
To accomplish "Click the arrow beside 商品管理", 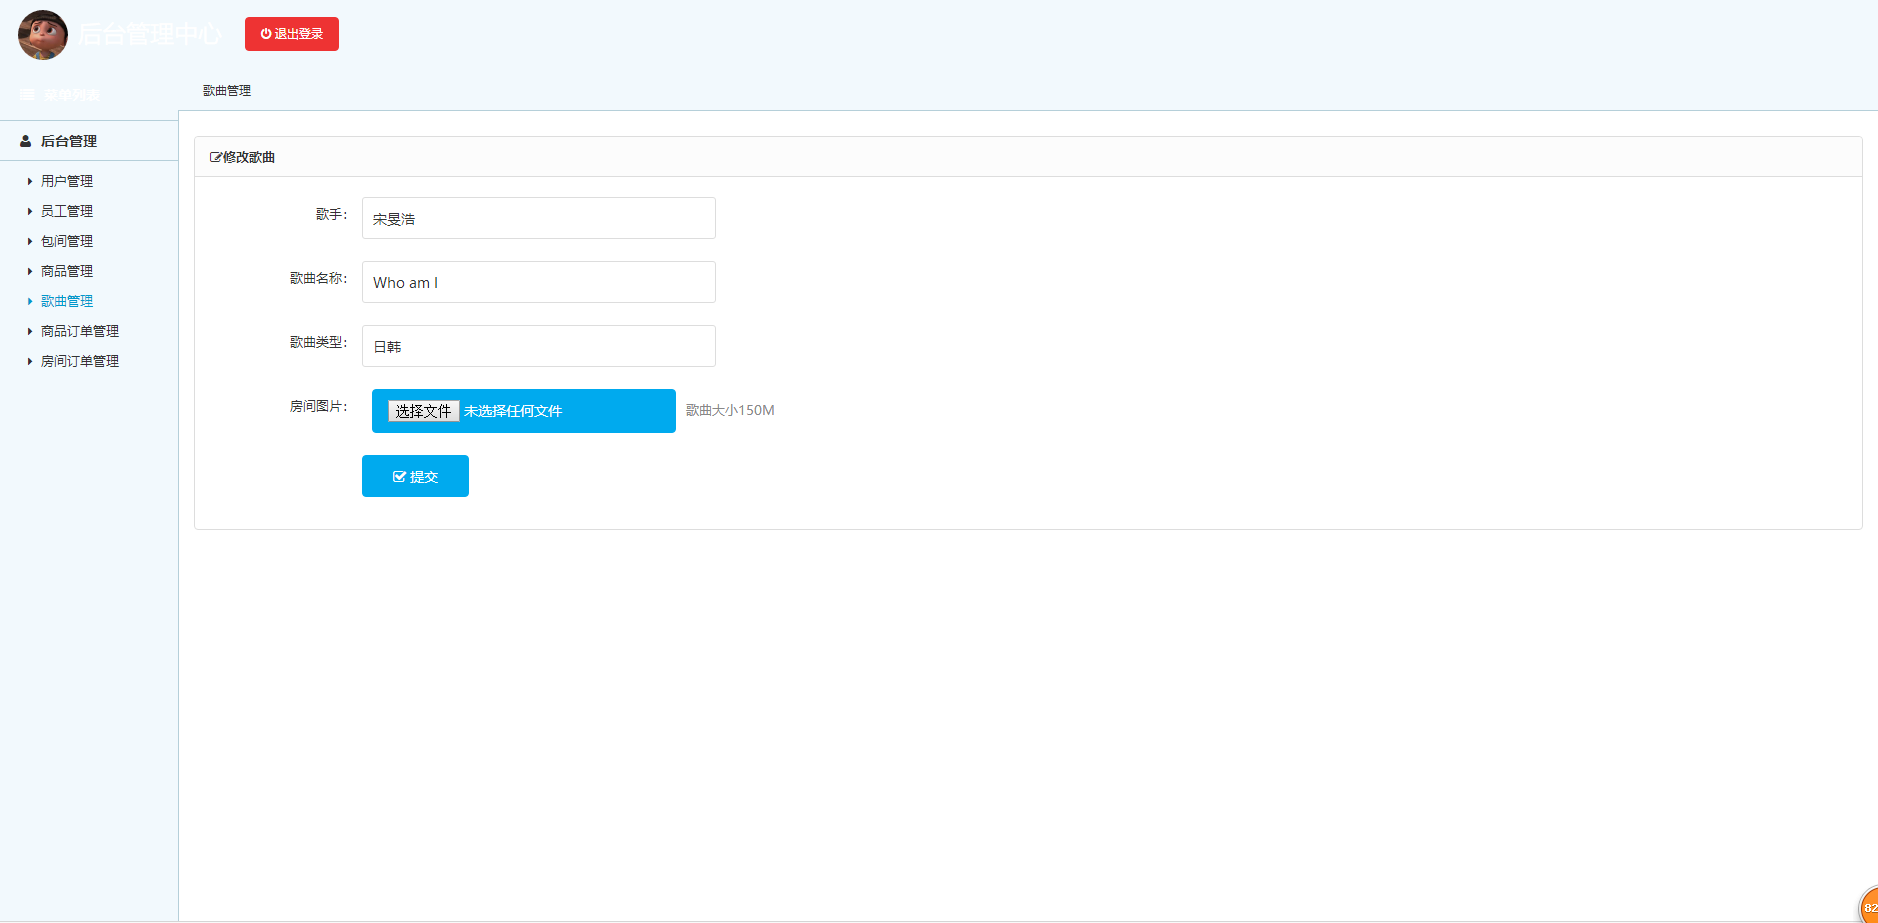I will coord(30,271).
